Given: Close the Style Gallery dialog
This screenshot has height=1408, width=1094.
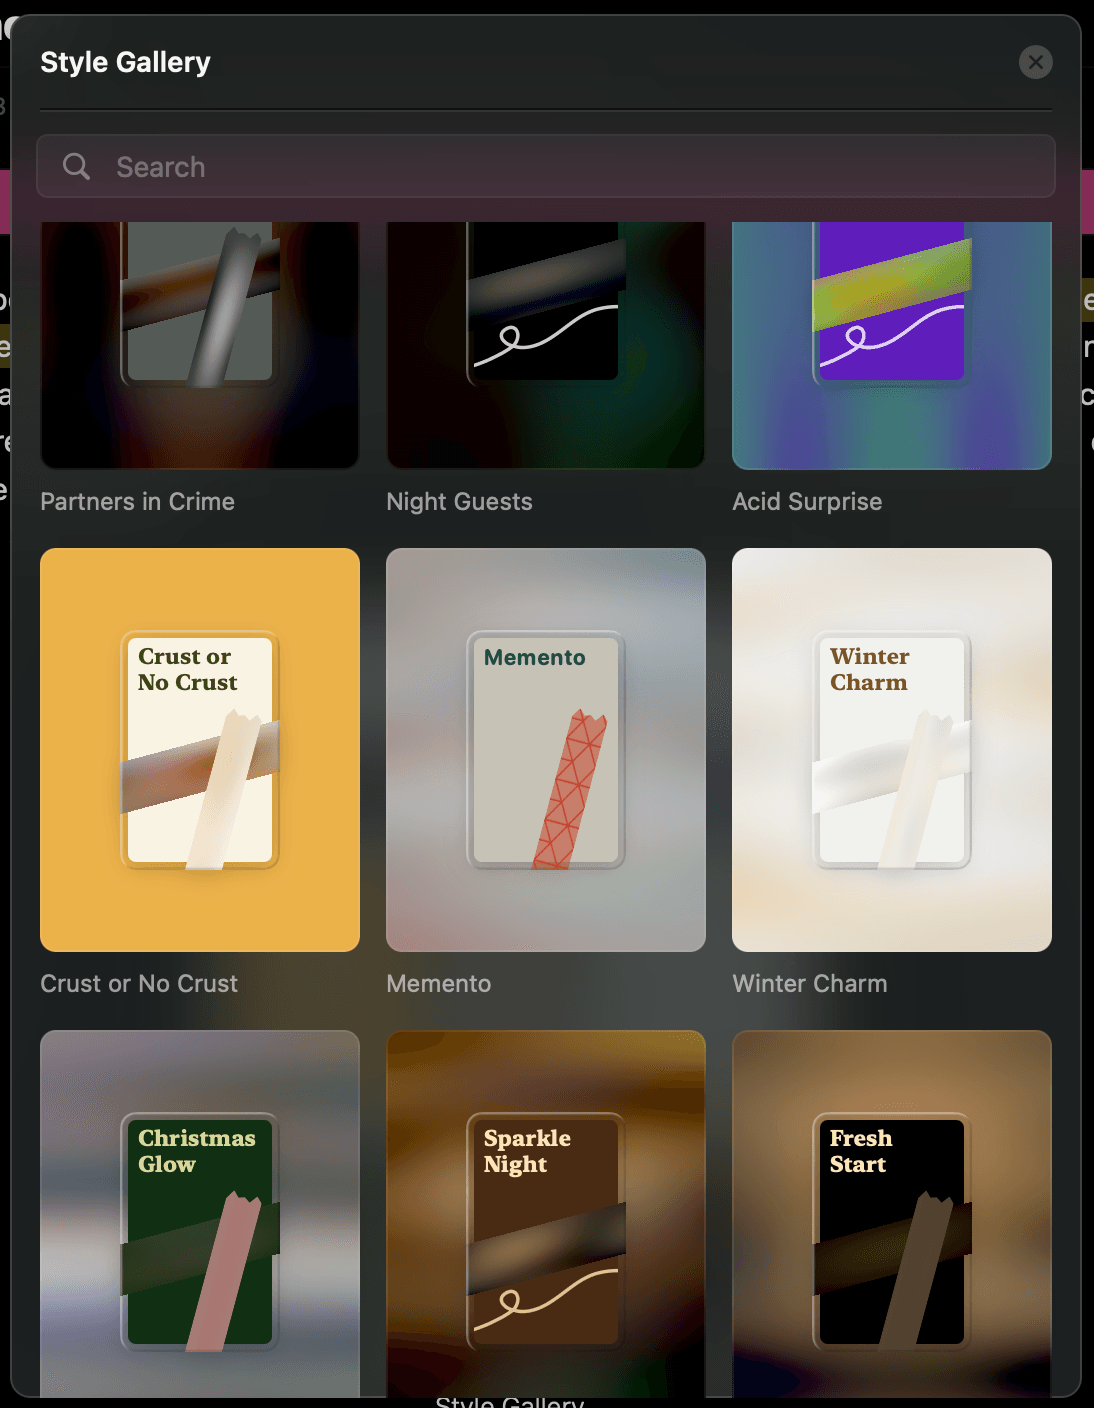Looking at the screenshot, I should tap(1035, 62).
